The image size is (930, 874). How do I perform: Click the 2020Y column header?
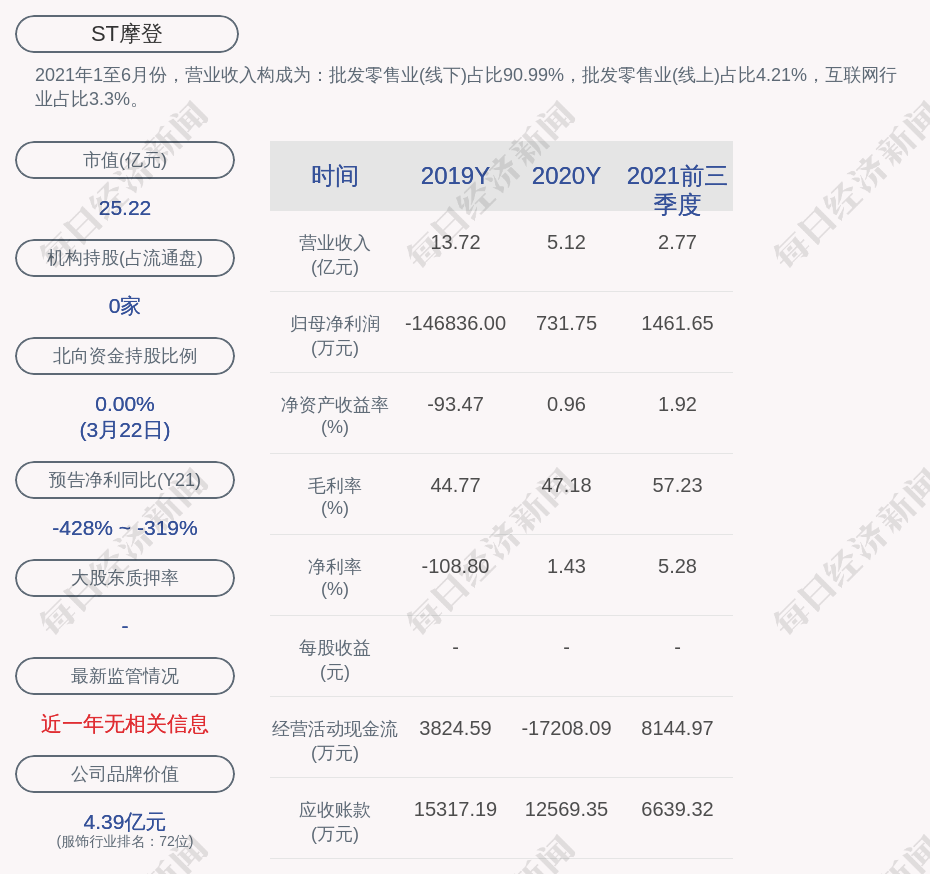[566, 176]
